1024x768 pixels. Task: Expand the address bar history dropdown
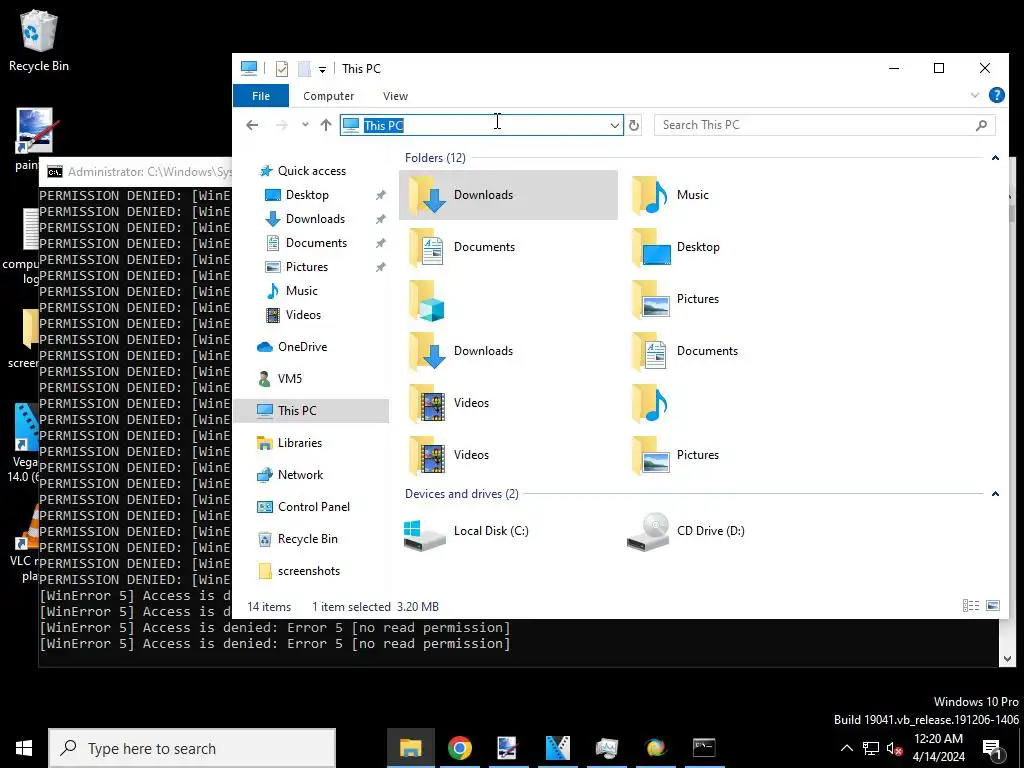(x=615, y=125)
